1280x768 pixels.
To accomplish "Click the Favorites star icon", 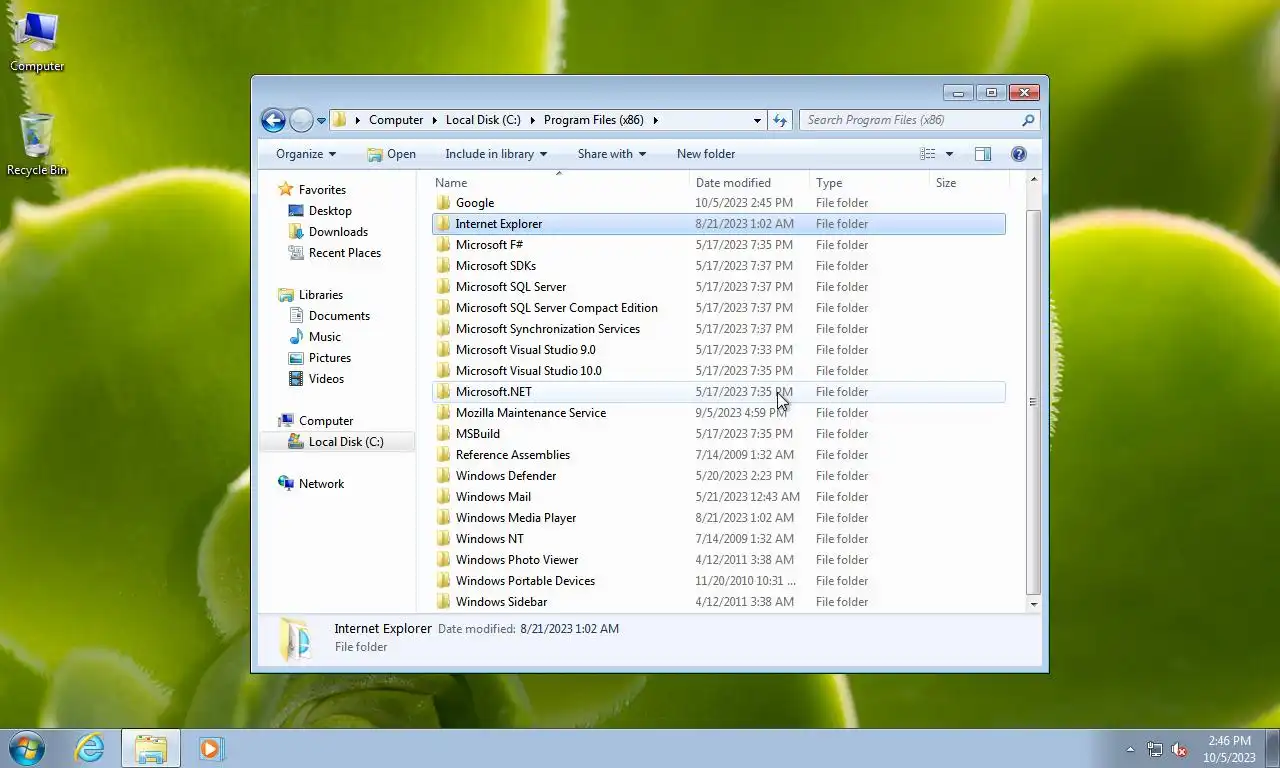I will click(x=286, y=189).
